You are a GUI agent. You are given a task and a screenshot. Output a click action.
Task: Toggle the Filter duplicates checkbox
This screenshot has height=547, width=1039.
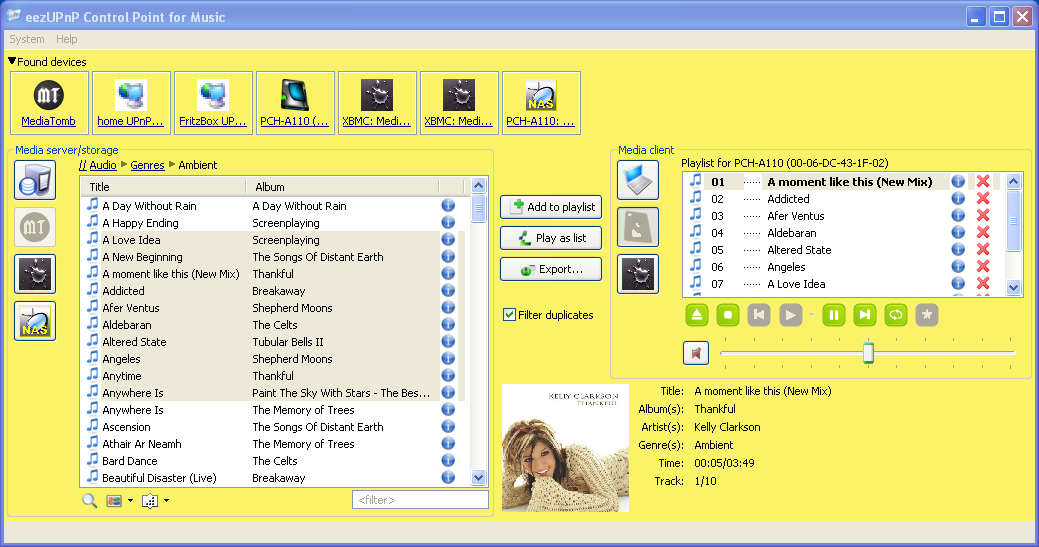pos(510,315)
